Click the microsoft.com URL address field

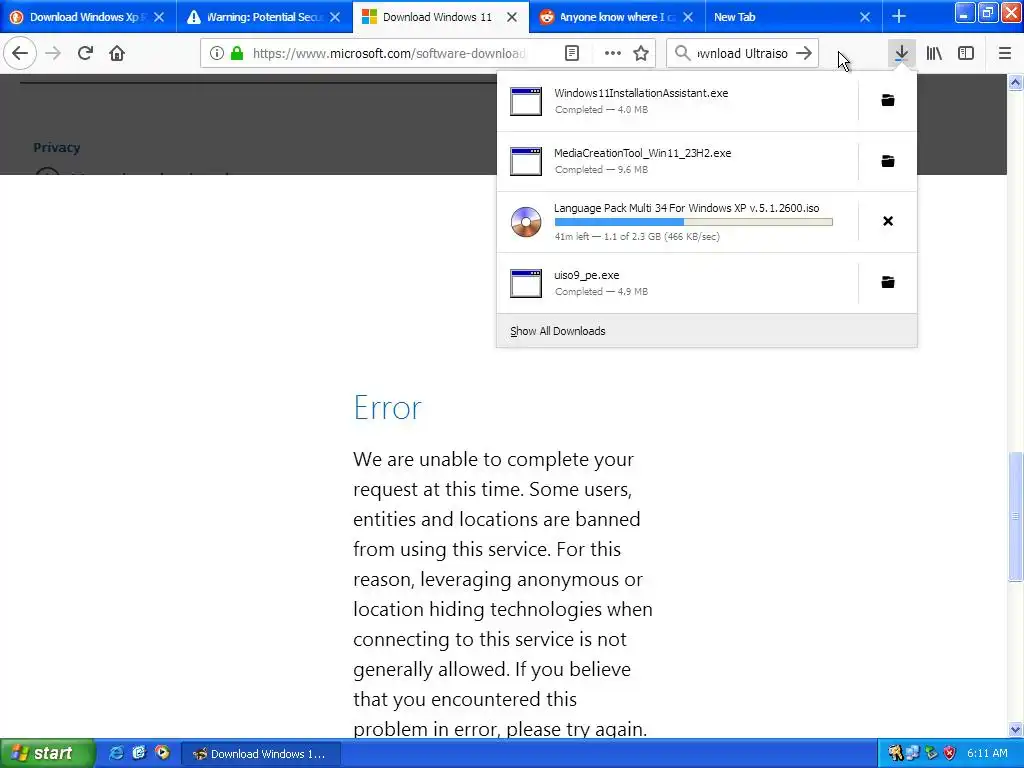(x=389, y=53)
